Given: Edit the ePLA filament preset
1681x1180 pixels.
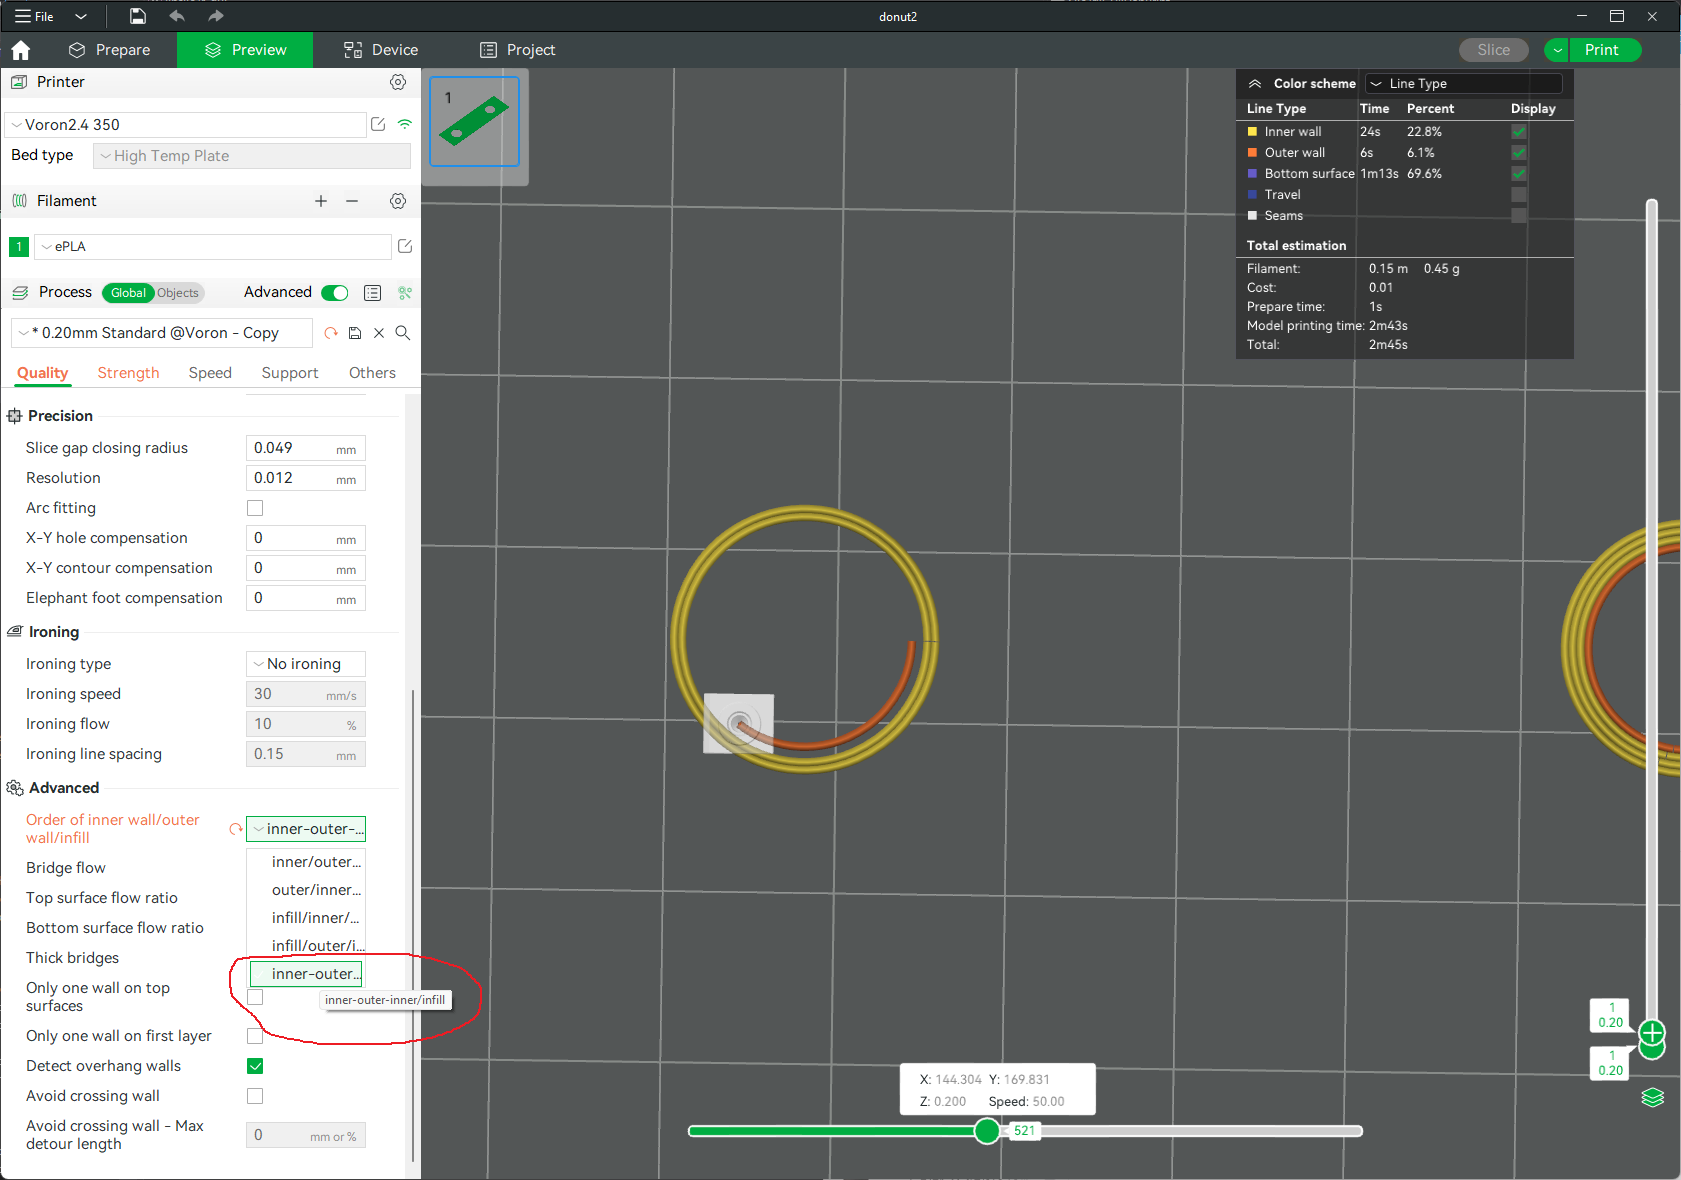Looking at the screenshot, I should [405, 246].
